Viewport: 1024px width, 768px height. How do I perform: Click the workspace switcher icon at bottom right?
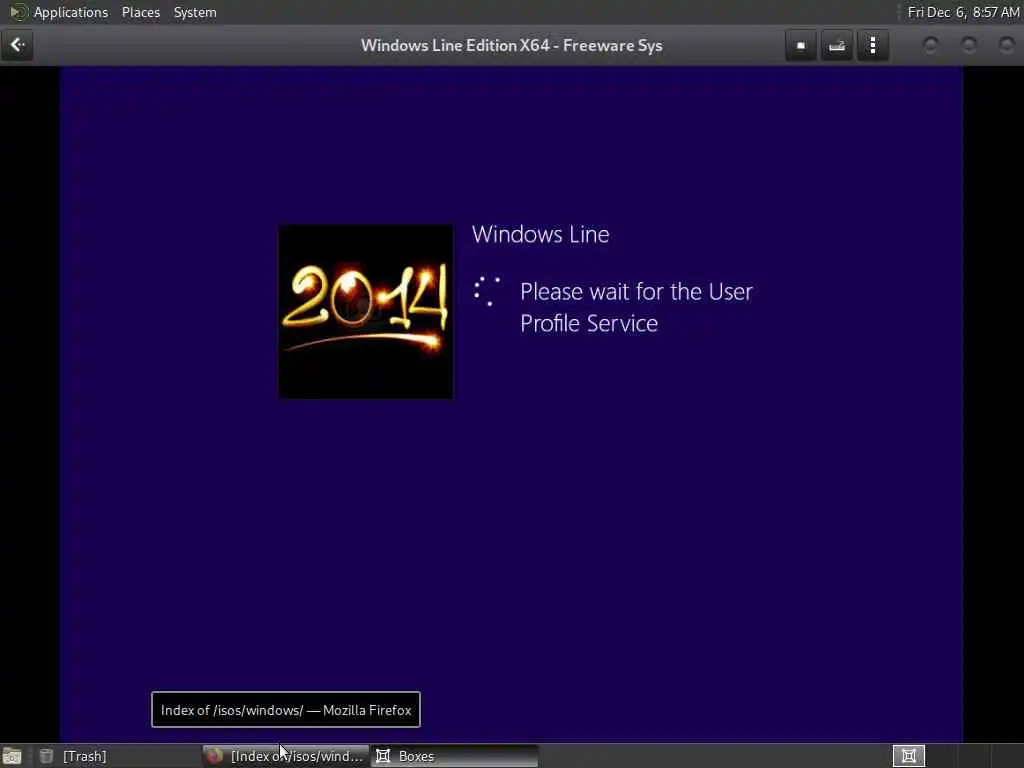[x=908, y=756]
